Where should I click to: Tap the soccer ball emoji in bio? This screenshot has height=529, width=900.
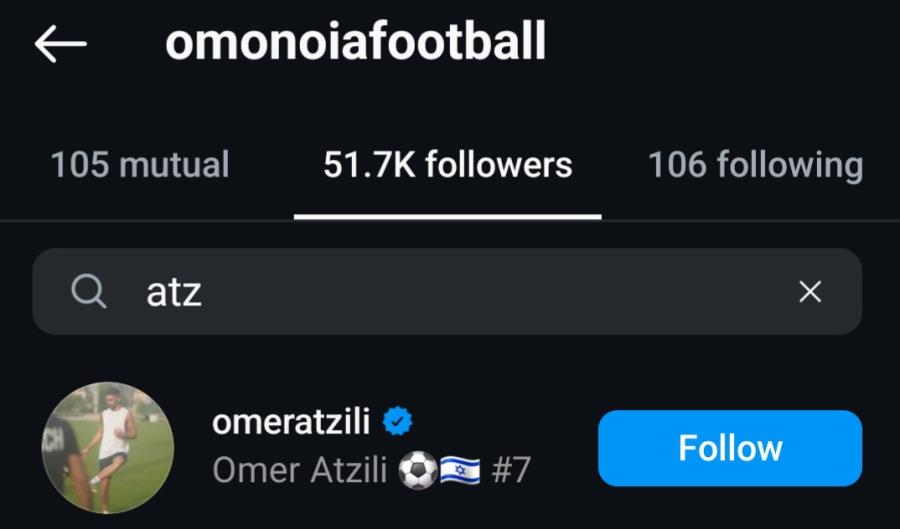(x=418, y=470)
